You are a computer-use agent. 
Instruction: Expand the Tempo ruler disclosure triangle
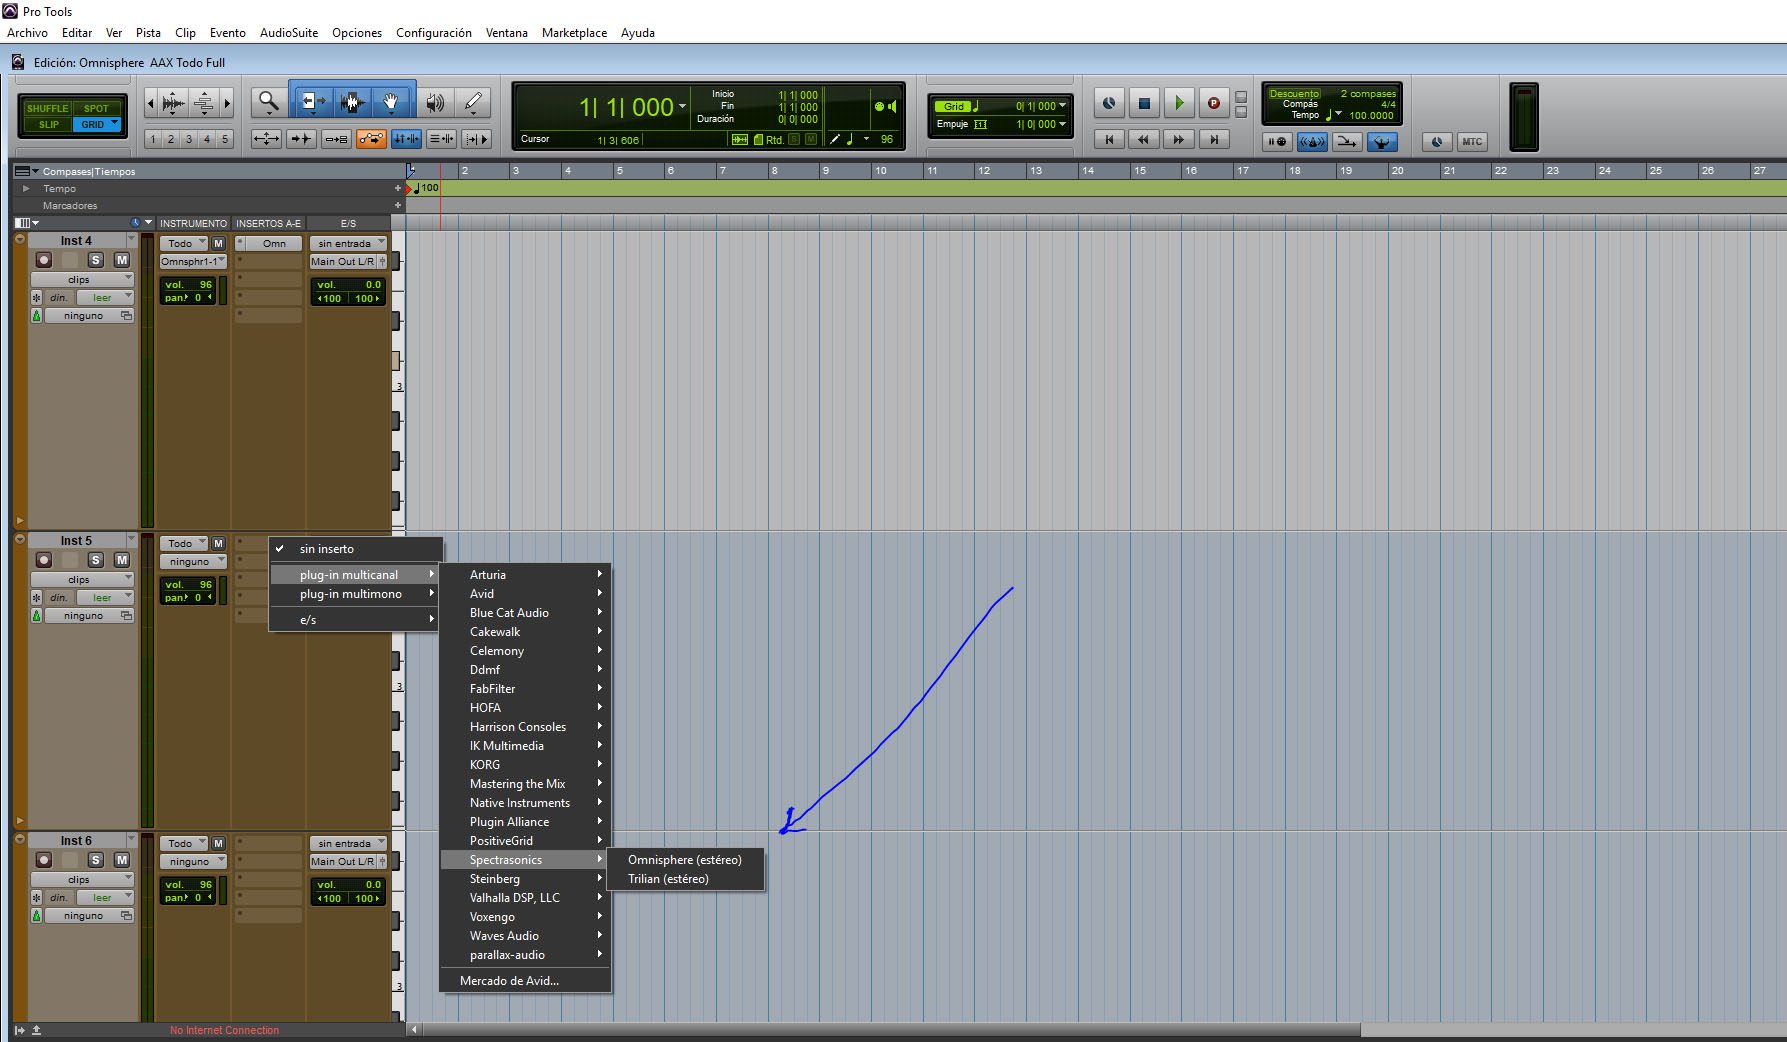coord(27,188)
